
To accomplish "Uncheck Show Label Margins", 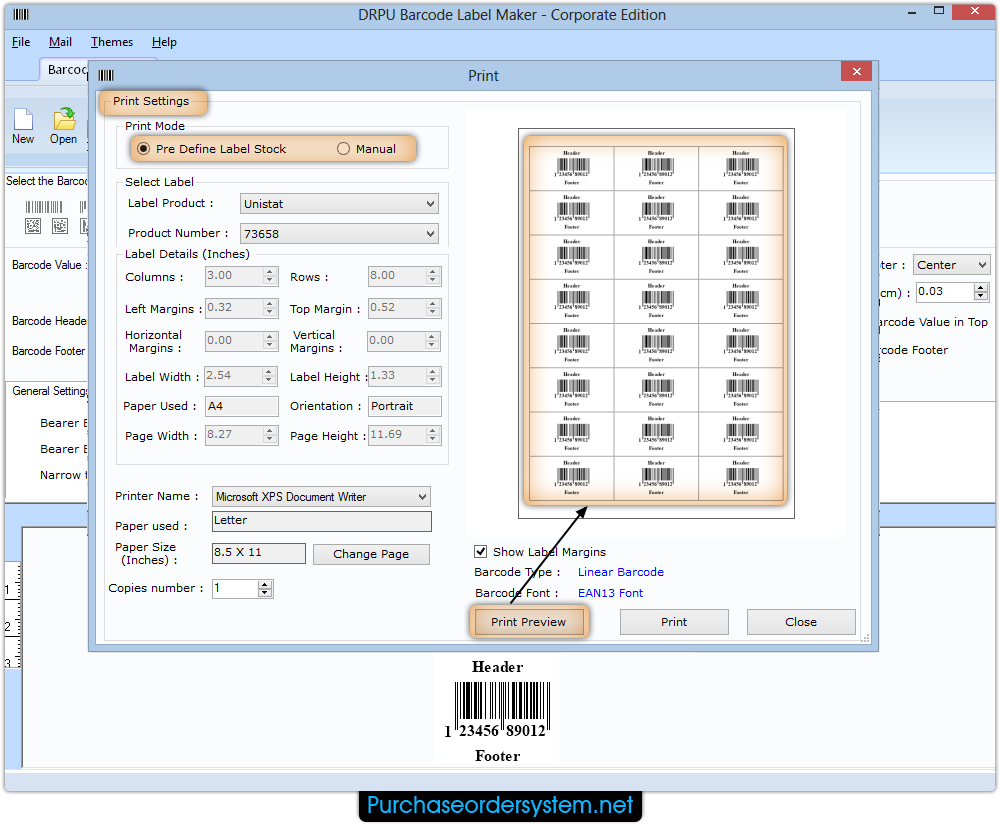I will point(481,551).
